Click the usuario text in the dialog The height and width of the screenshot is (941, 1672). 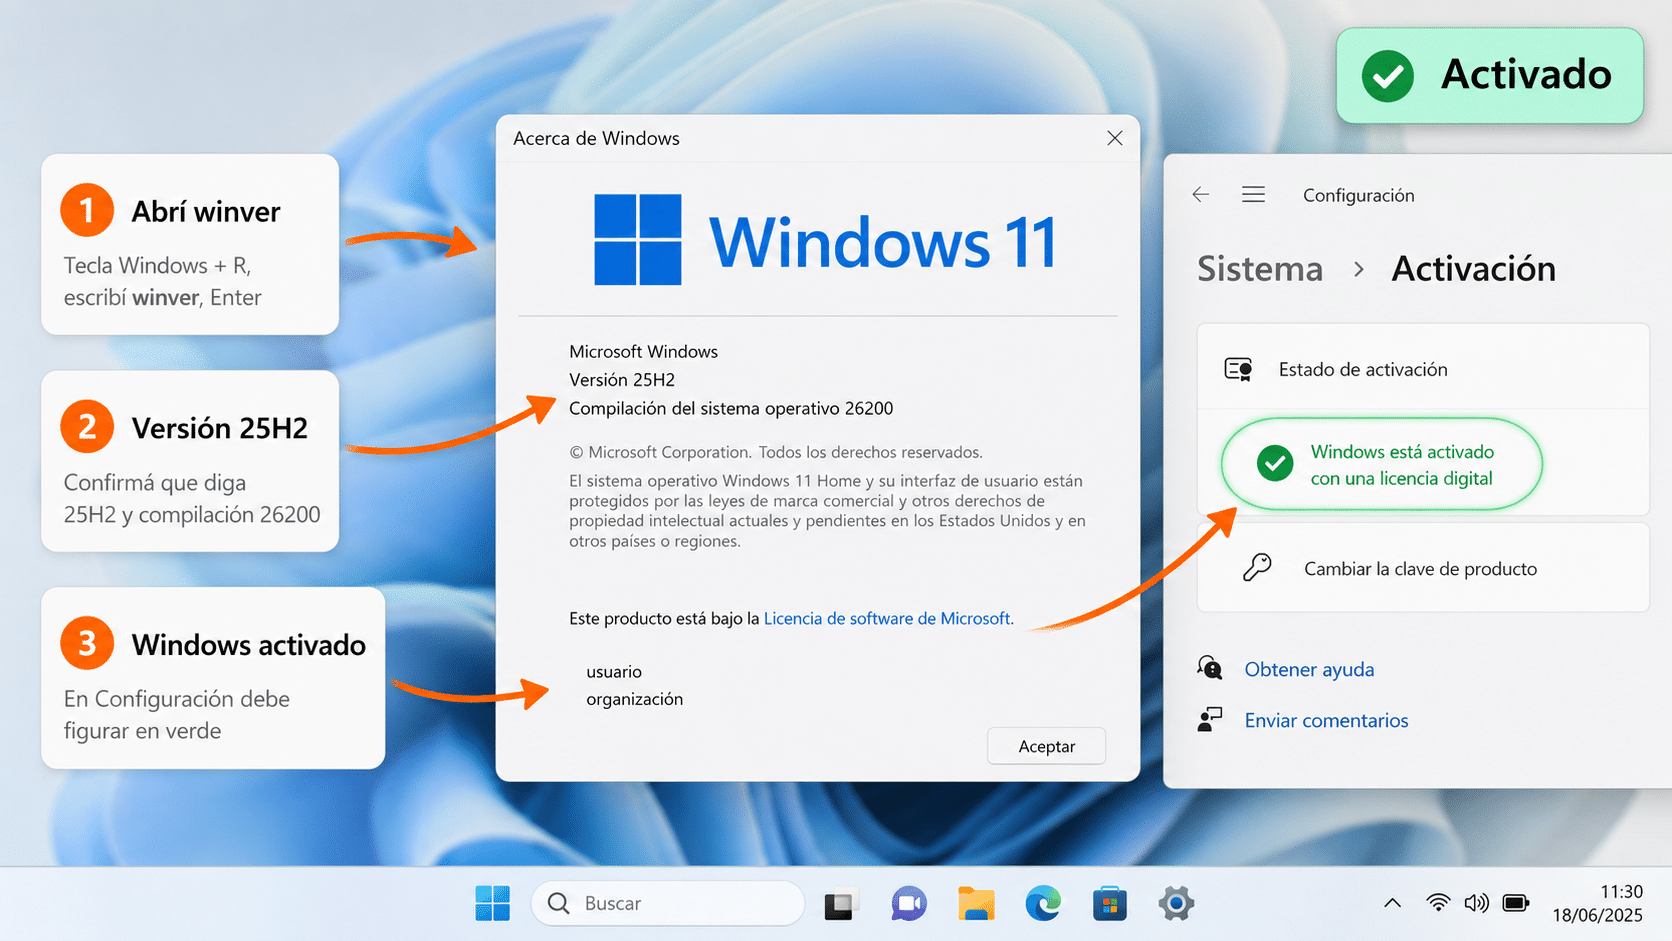(614, 671)
